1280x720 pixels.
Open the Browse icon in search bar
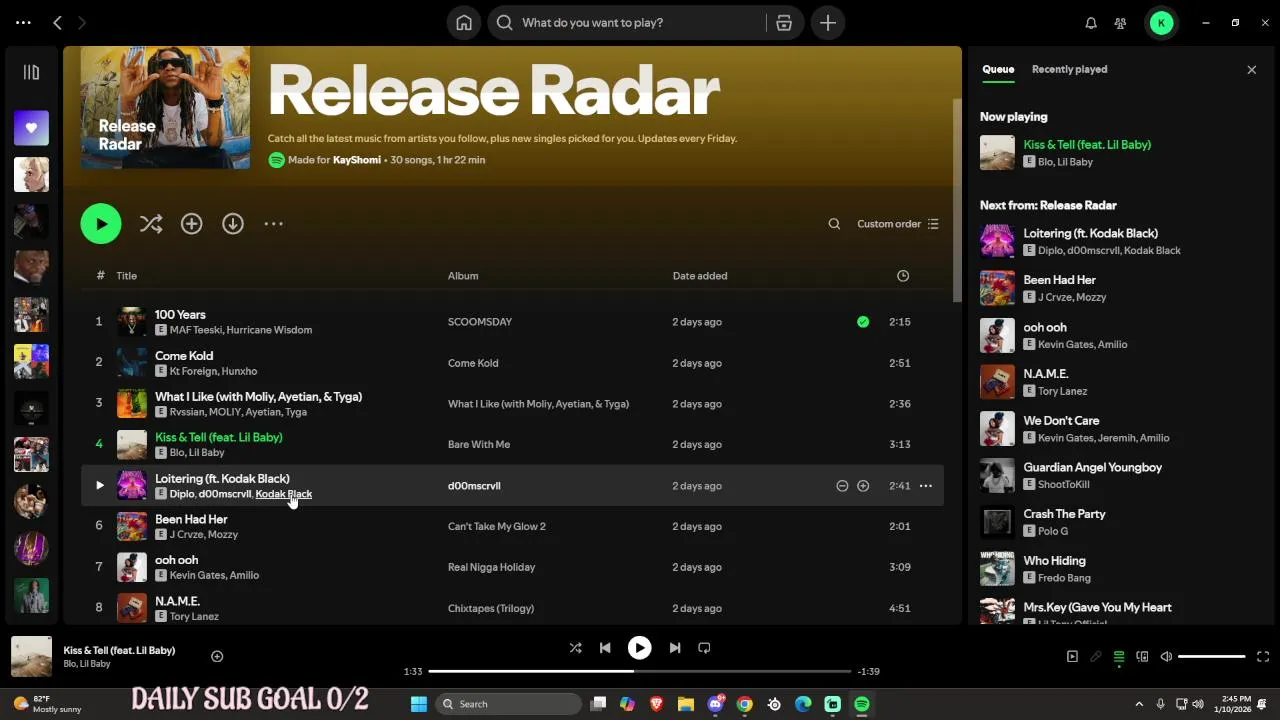(x=784, y=23)
